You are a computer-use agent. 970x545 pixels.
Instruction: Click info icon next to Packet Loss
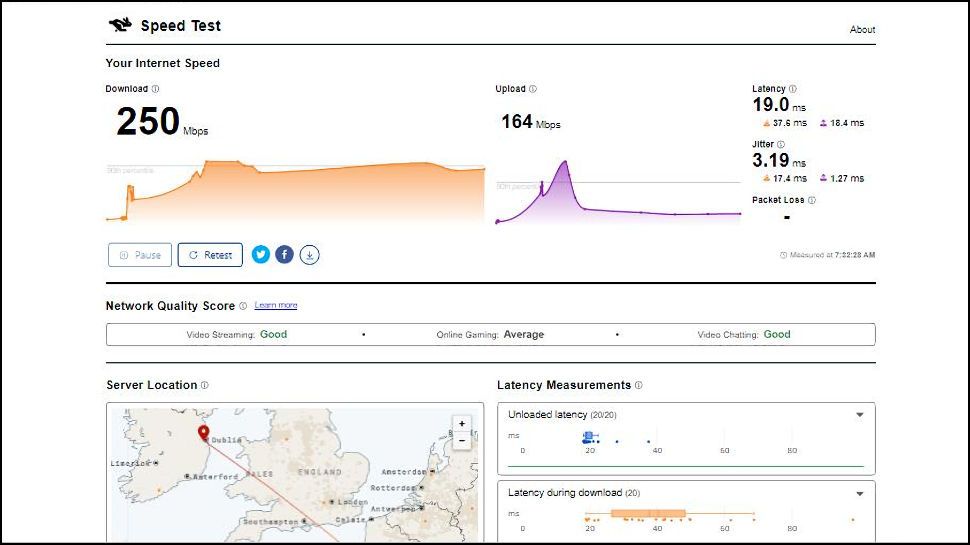812,200
